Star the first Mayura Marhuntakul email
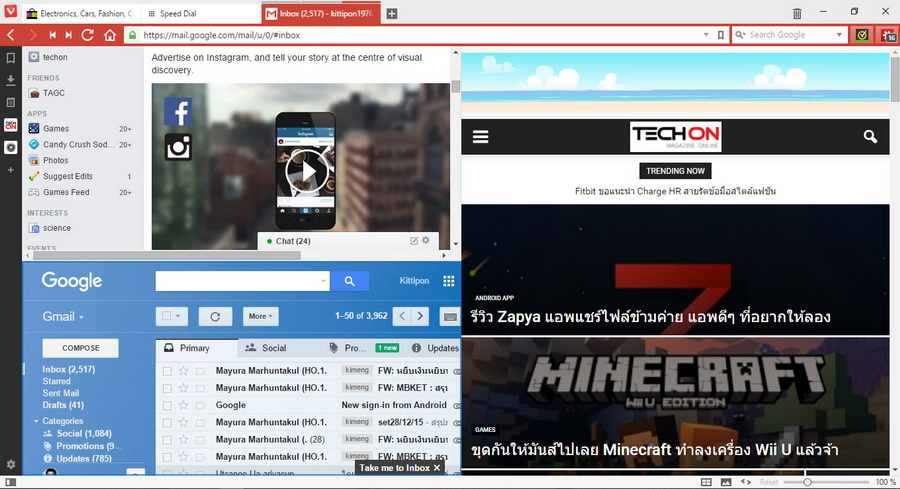 183,371
